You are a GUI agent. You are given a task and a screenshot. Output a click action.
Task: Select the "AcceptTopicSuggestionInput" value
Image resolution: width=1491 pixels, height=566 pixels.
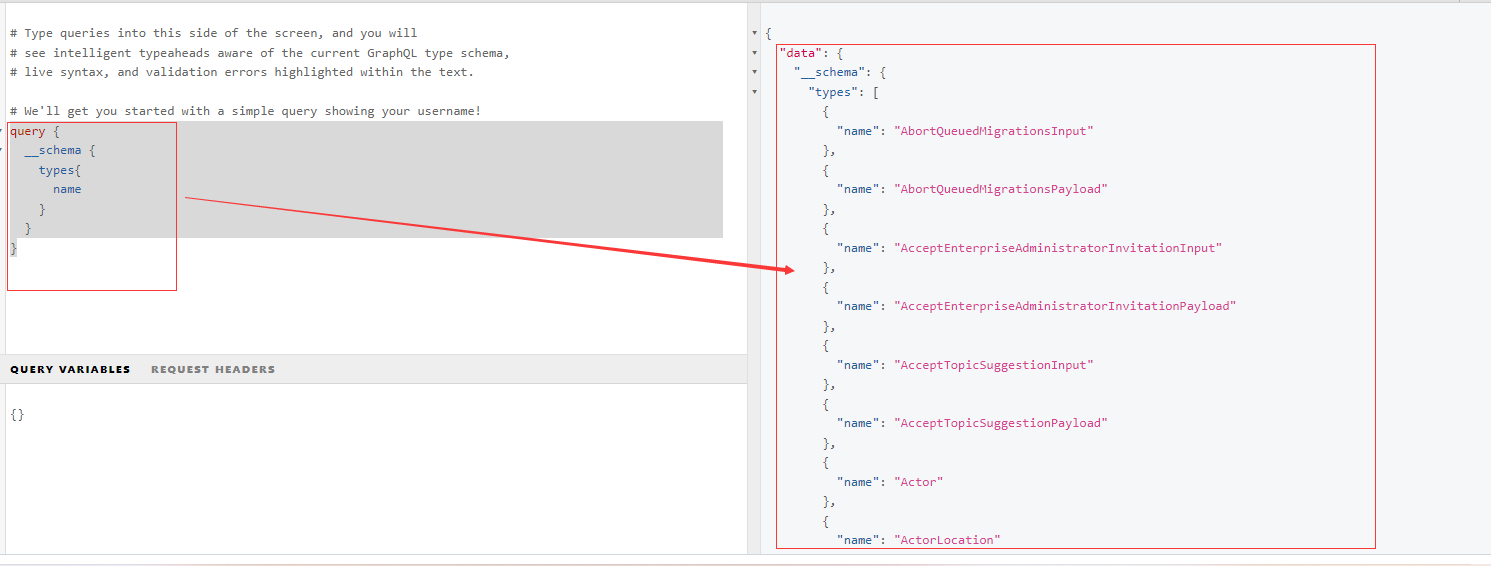tap(994, 365)
